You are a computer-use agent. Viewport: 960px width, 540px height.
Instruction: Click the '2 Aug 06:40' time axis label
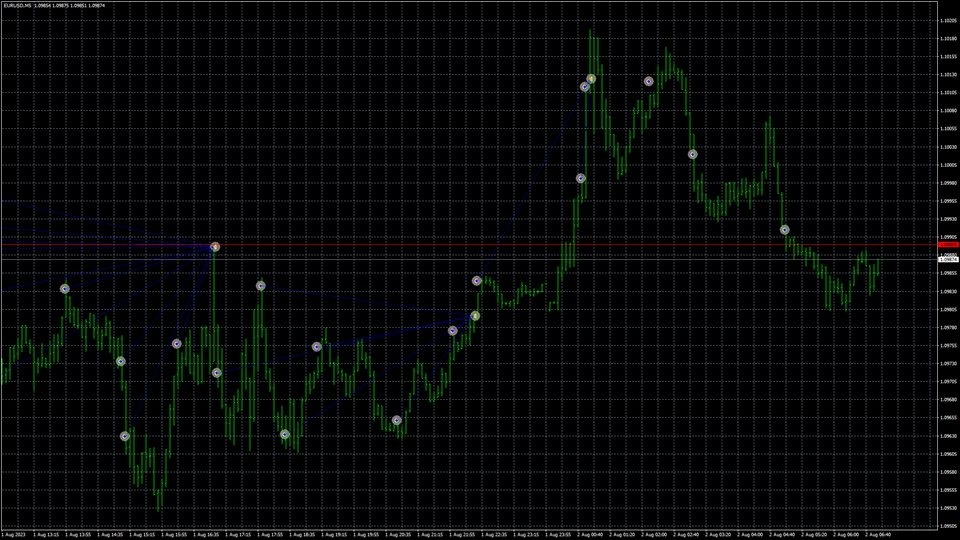coord(878,534)
